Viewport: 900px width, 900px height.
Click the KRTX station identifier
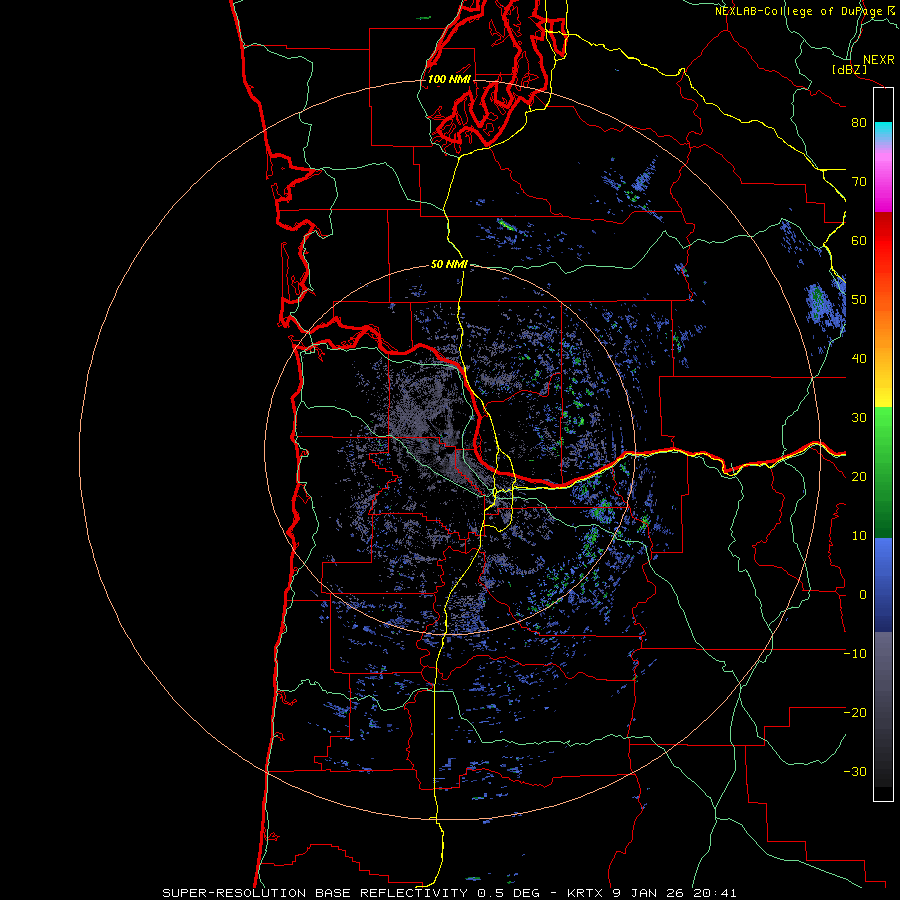584,893
